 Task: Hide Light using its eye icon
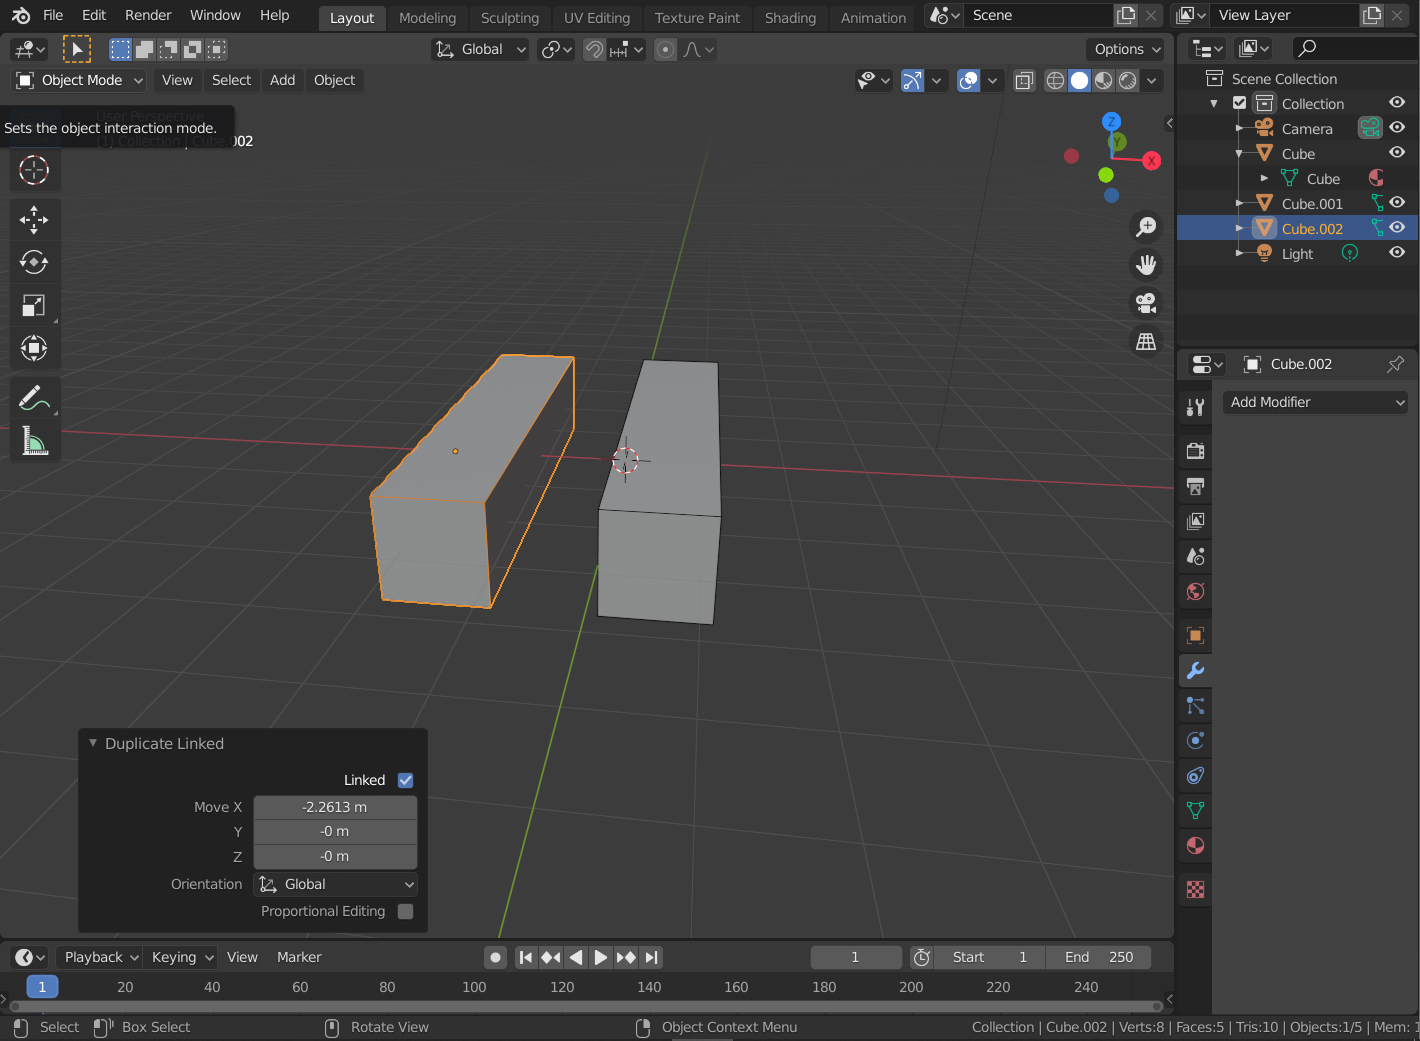1397,253
